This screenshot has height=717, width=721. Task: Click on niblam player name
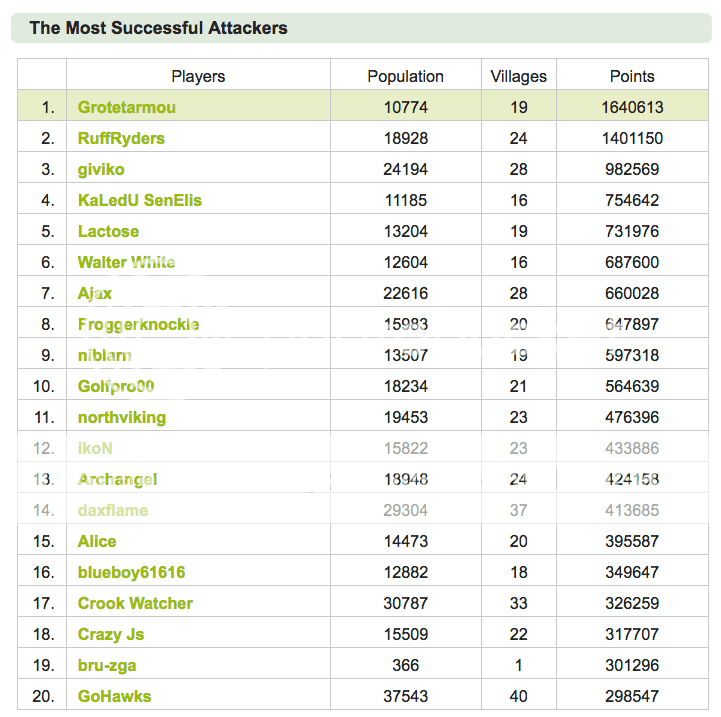pyautogui.click(x=105, y=355)
